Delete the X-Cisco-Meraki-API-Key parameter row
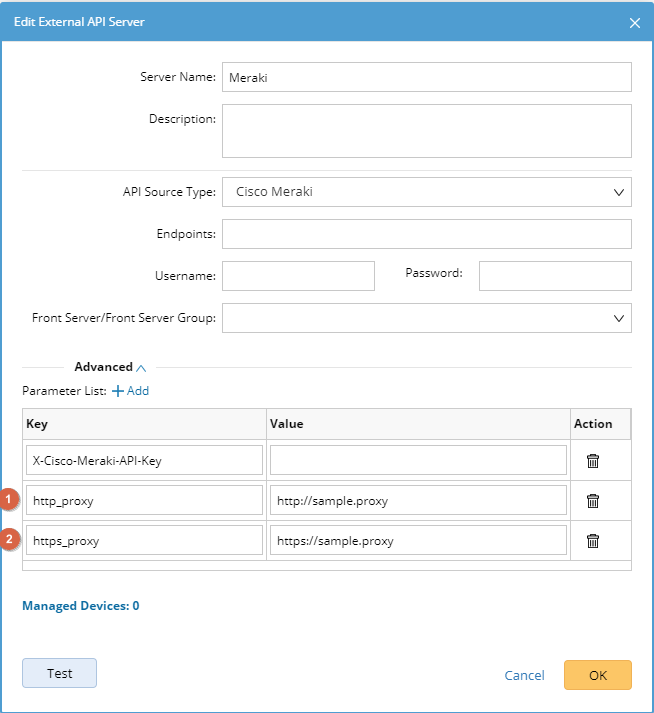 (x=593, y=461)
